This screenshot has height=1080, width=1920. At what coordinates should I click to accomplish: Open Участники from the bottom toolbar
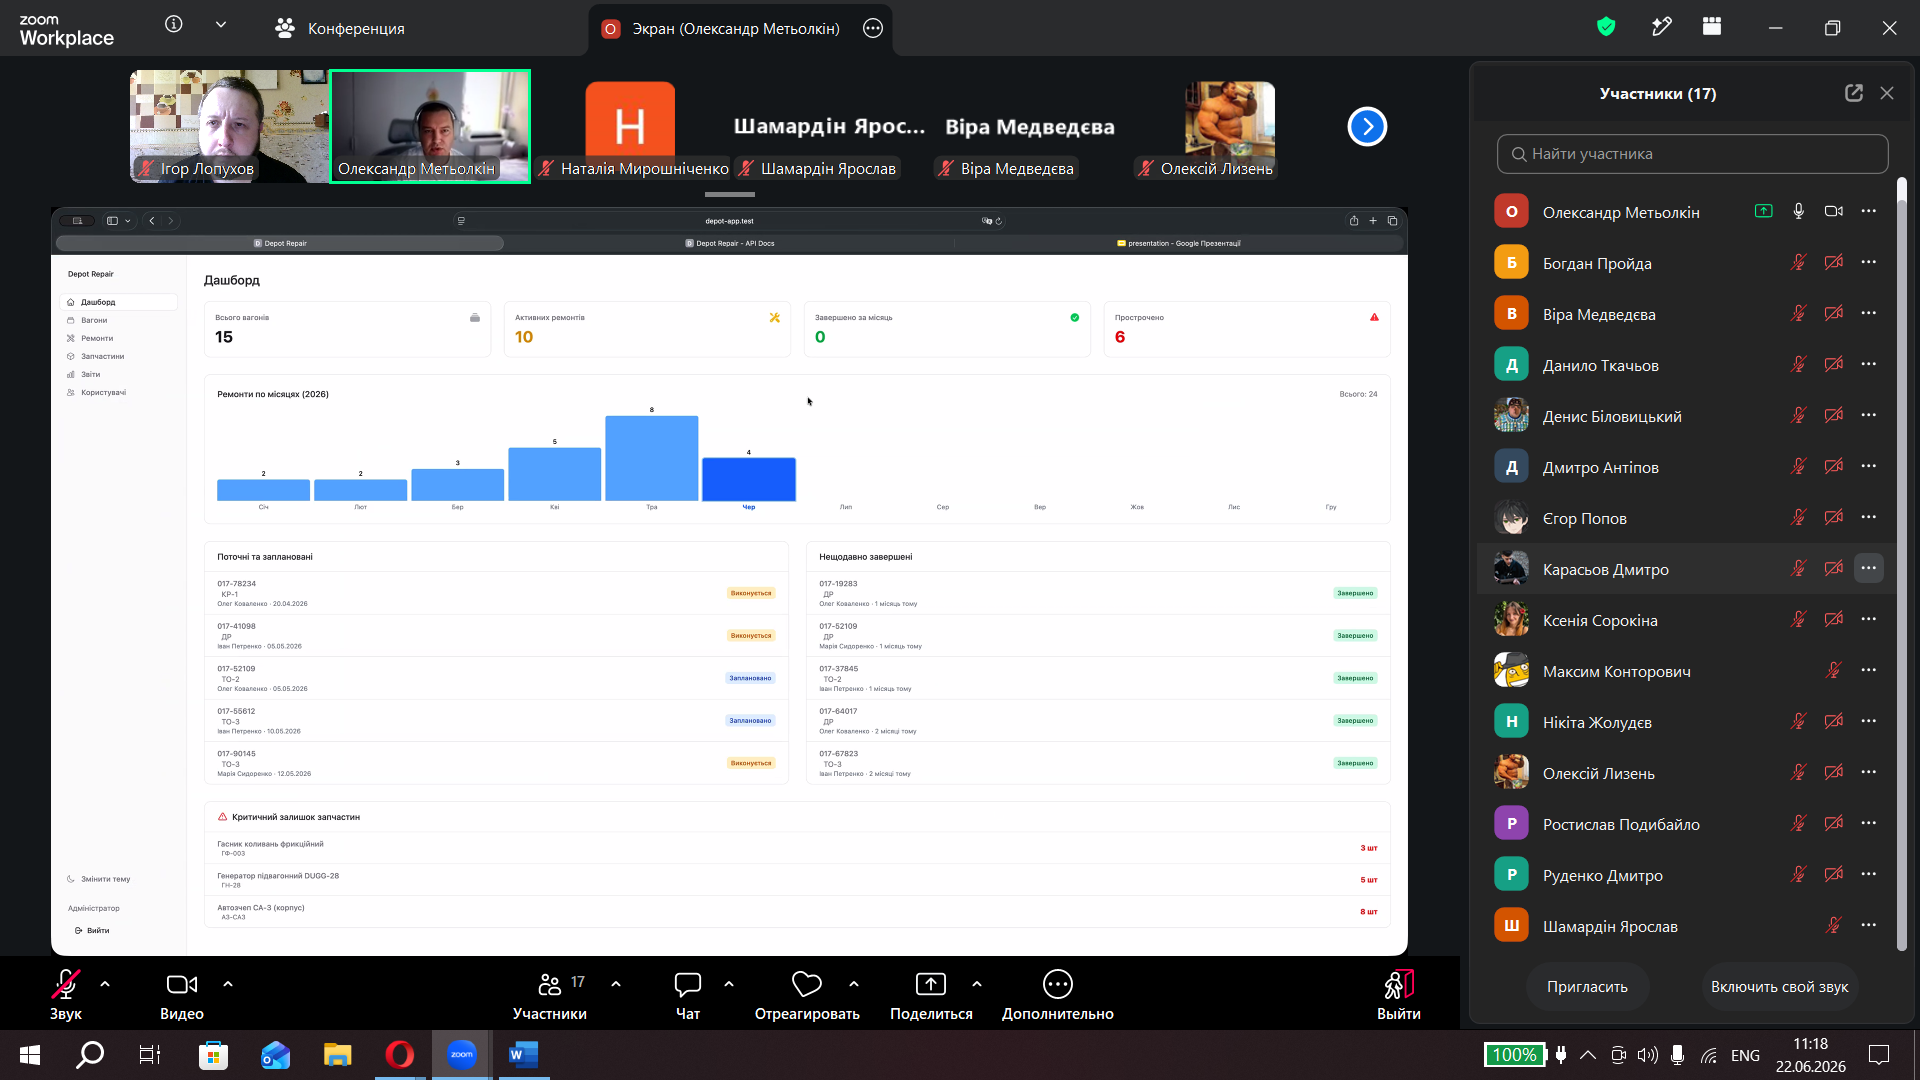(550, 995)
